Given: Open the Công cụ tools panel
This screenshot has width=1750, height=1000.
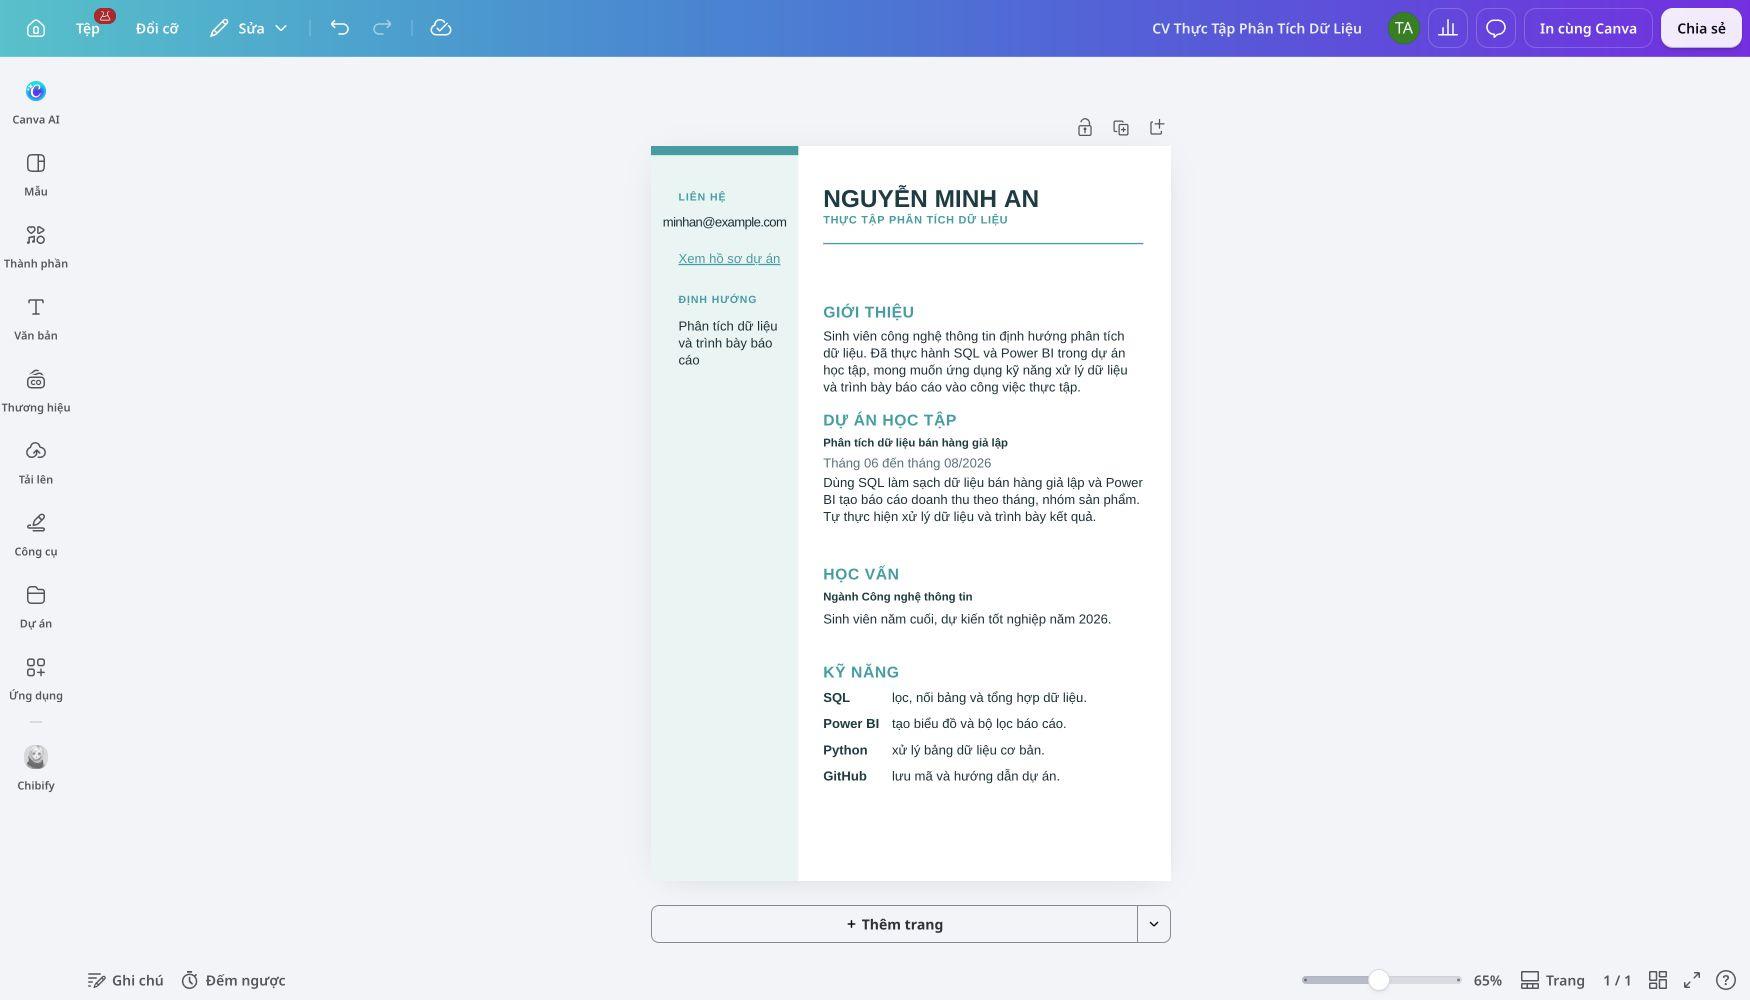Looking at the screenshot, I should (x=36, y=535).
